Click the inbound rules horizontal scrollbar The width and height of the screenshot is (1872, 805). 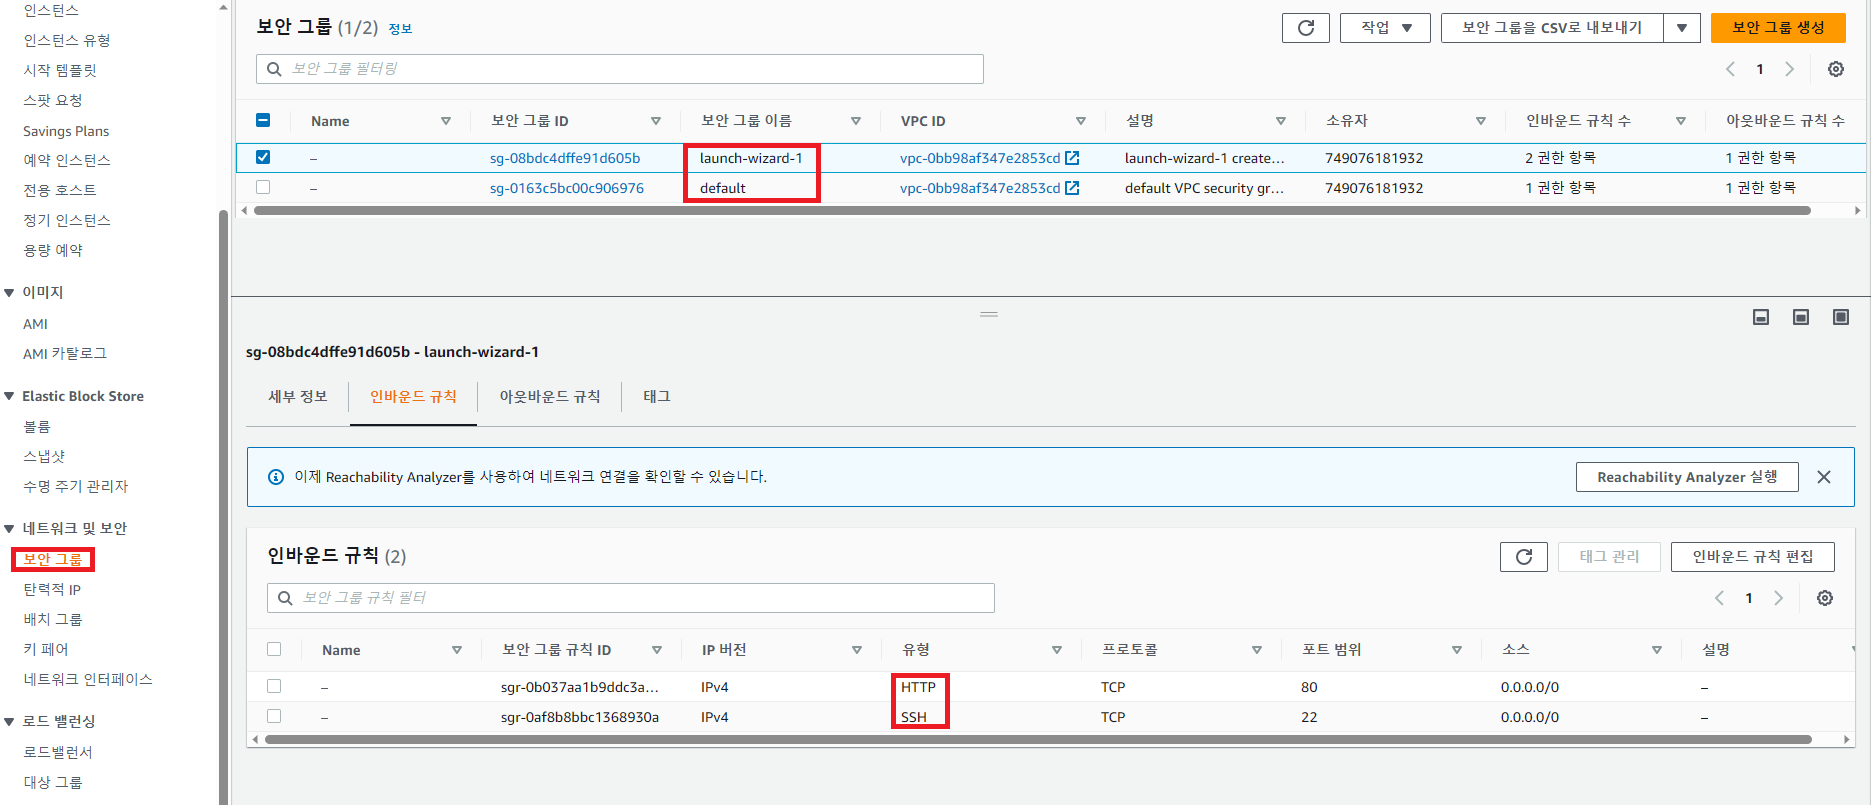point(1038,740)
